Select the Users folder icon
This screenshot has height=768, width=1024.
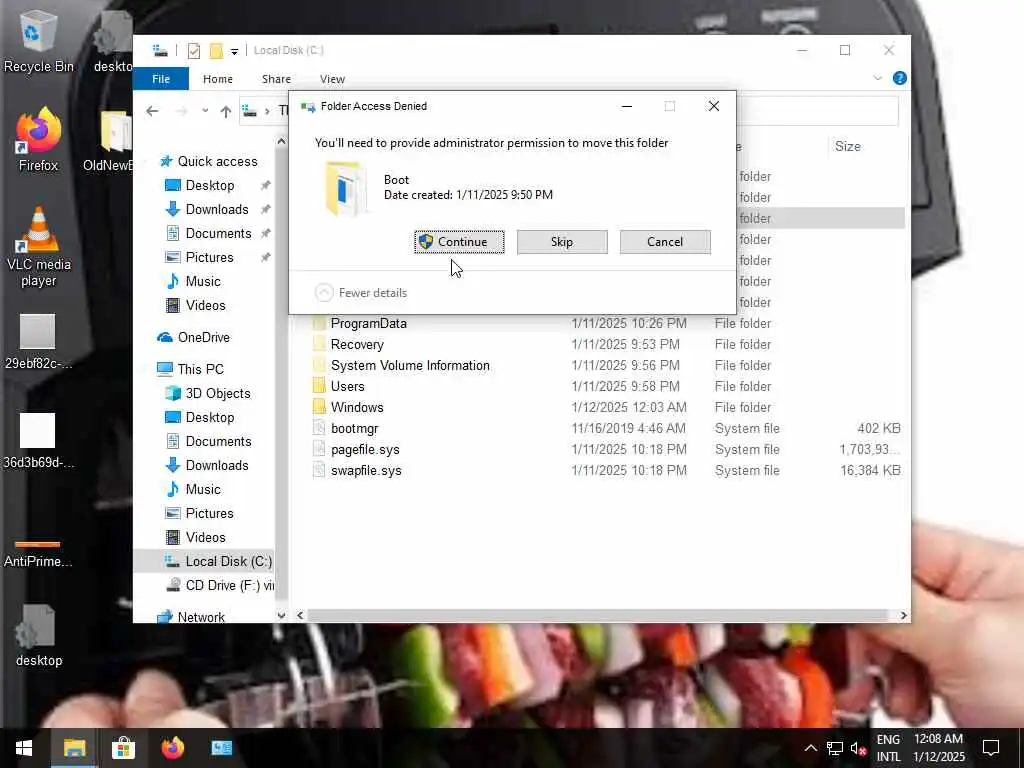pos(319,386)
